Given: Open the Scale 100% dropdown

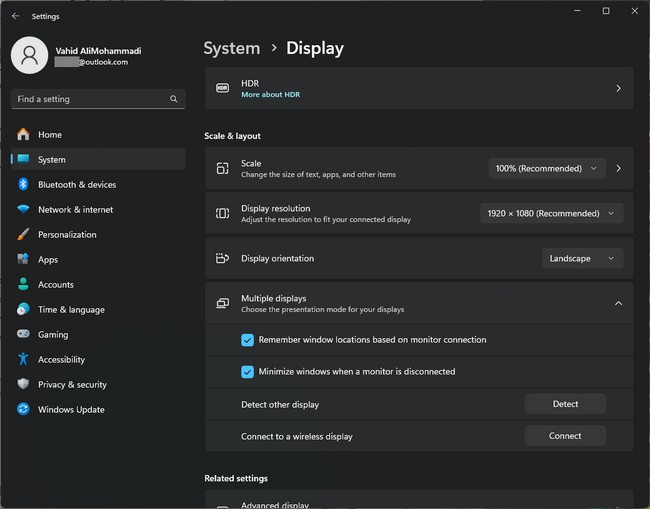Looking at the screenshot, I should pyautogui.click(x=547, y=168).
